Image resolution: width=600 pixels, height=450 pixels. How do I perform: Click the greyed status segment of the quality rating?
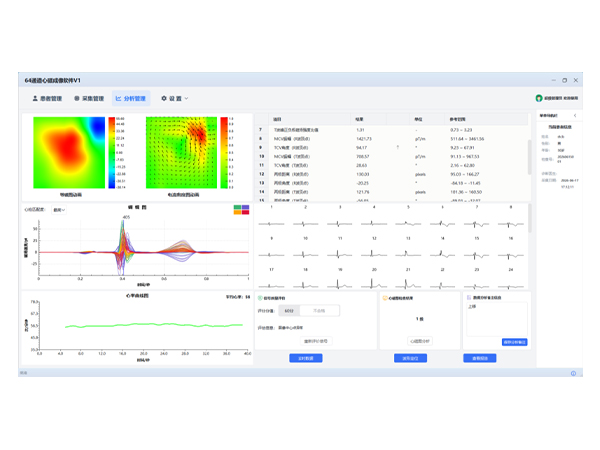pyautogui.click(x=319, y=311)
